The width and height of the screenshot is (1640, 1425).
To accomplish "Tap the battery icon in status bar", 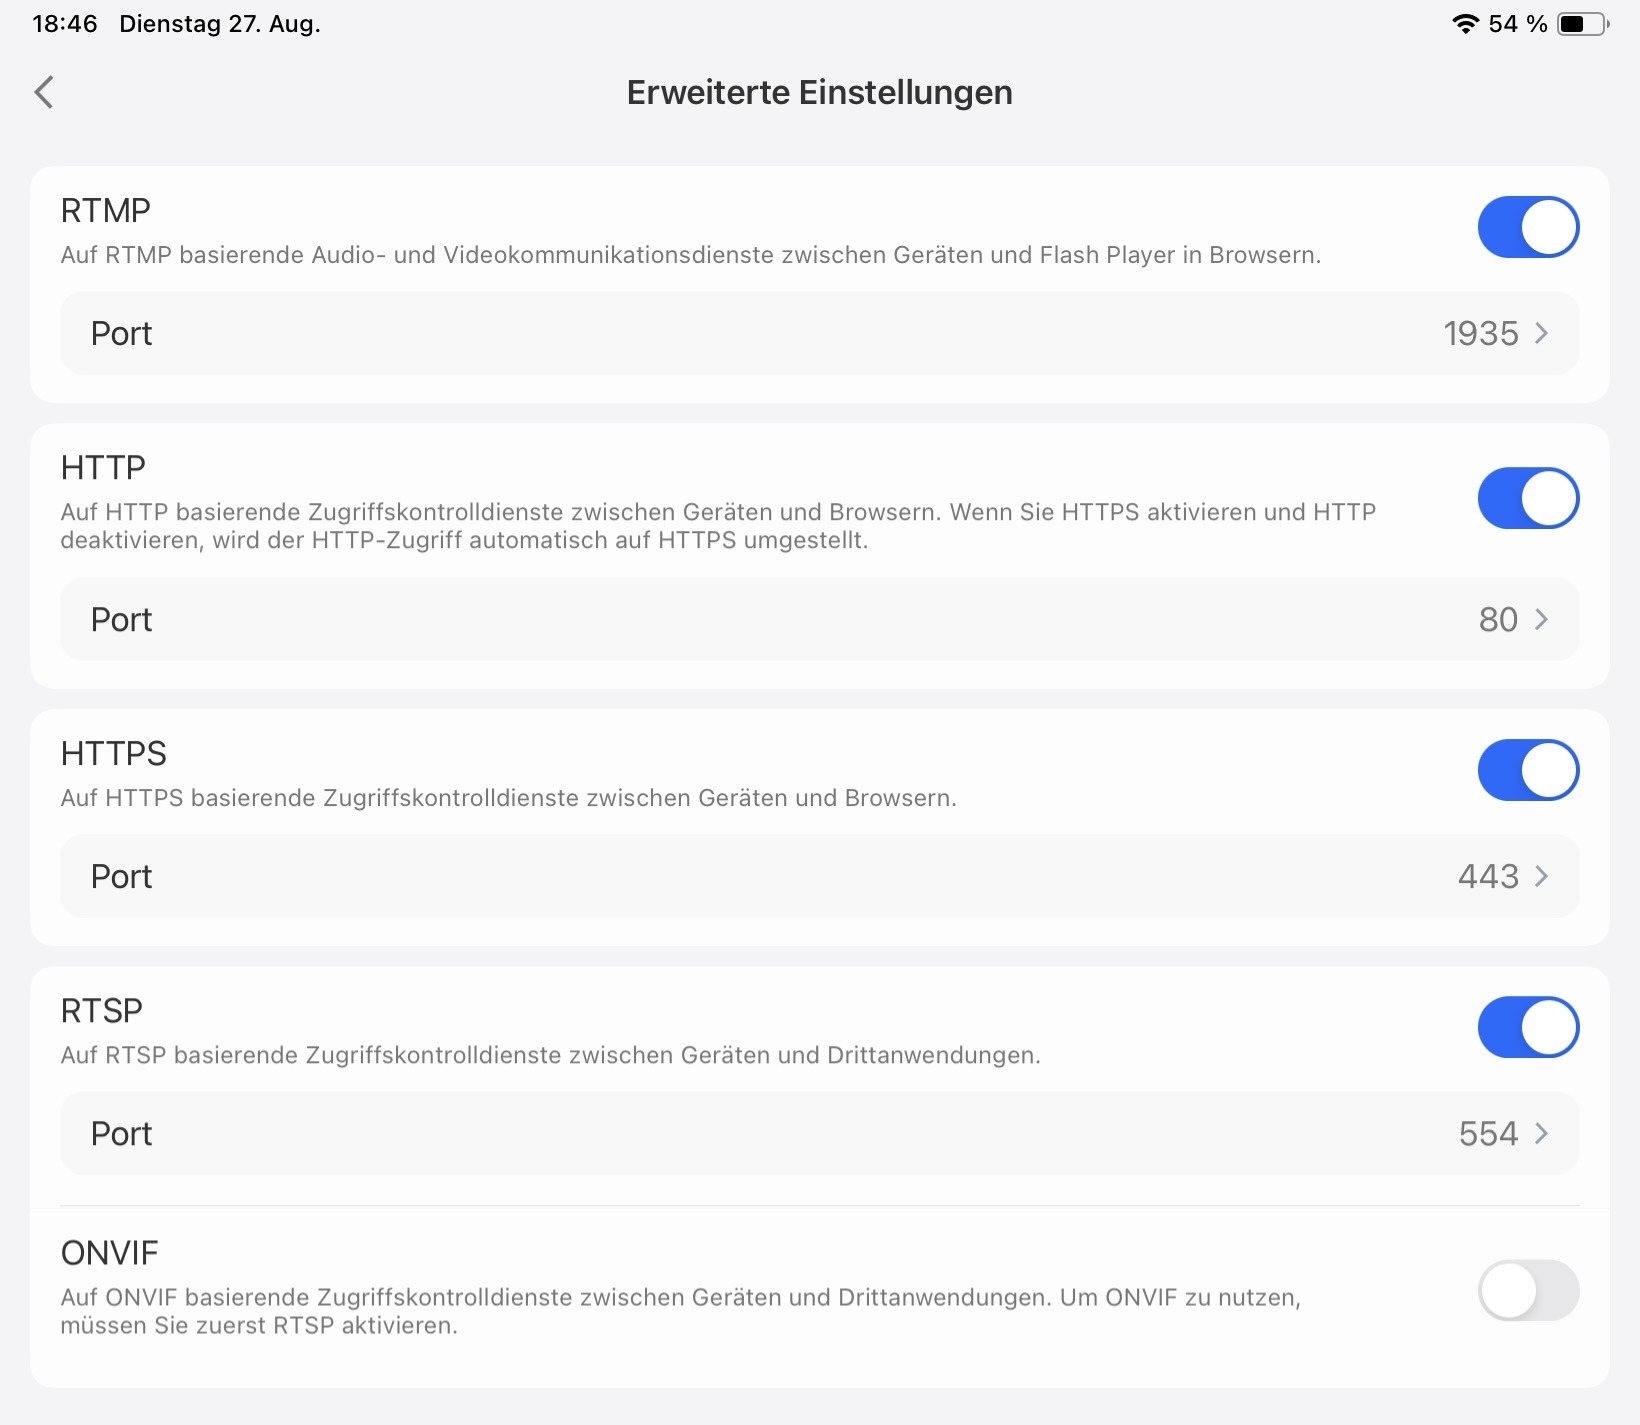I will coord(1582,24).
